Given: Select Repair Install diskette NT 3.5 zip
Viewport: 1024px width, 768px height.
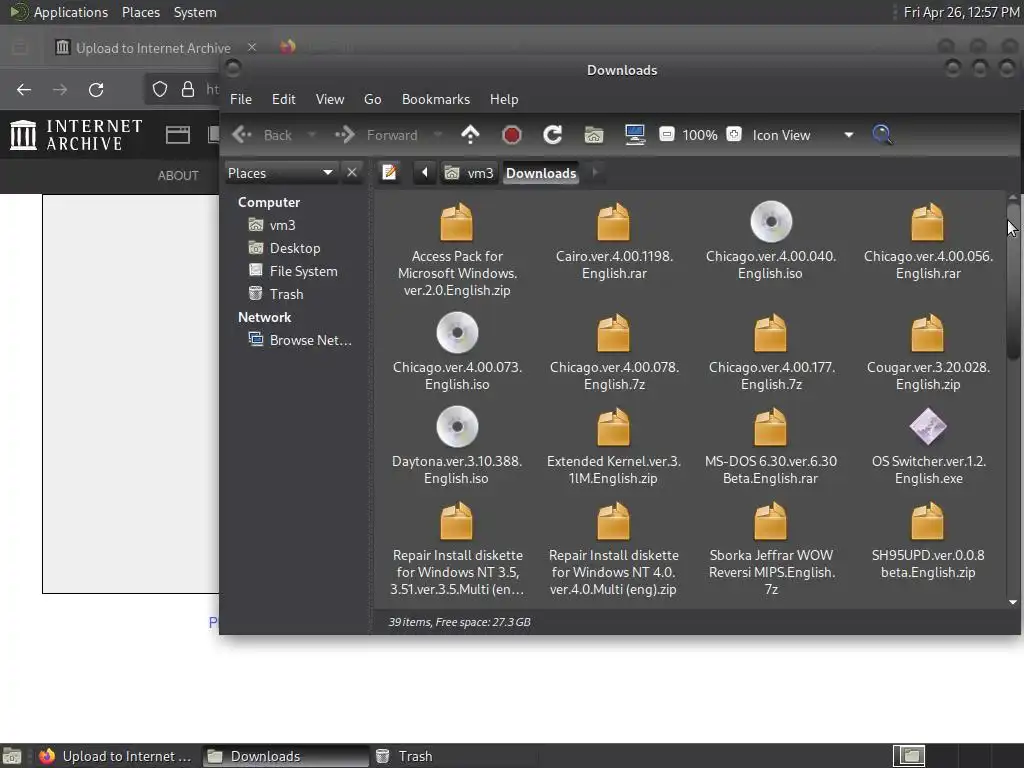Looking at the screenshot, I should [x=457, y=521].
